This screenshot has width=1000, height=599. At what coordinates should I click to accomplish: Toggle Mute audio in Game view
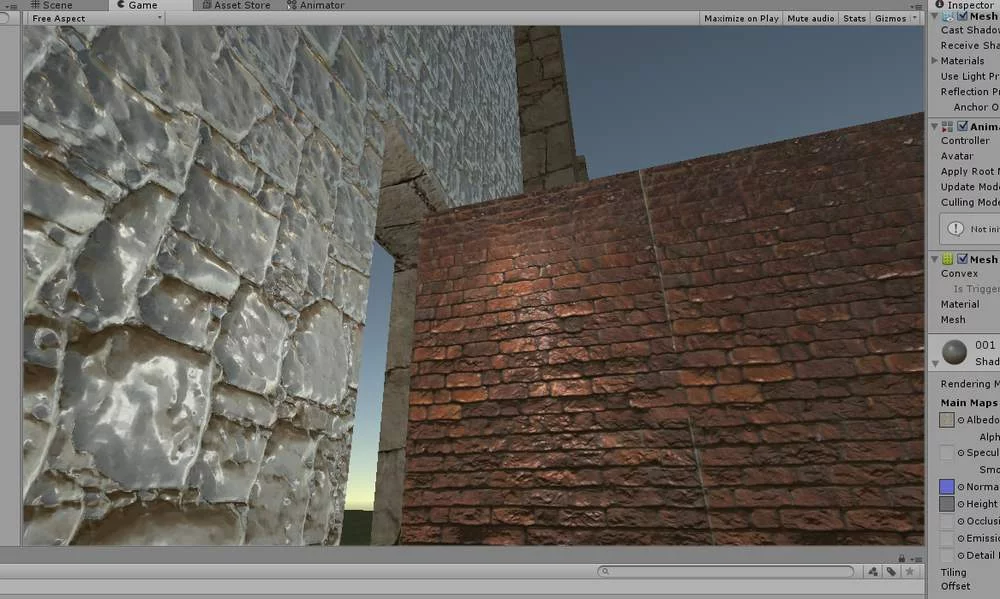pos(811,18)
